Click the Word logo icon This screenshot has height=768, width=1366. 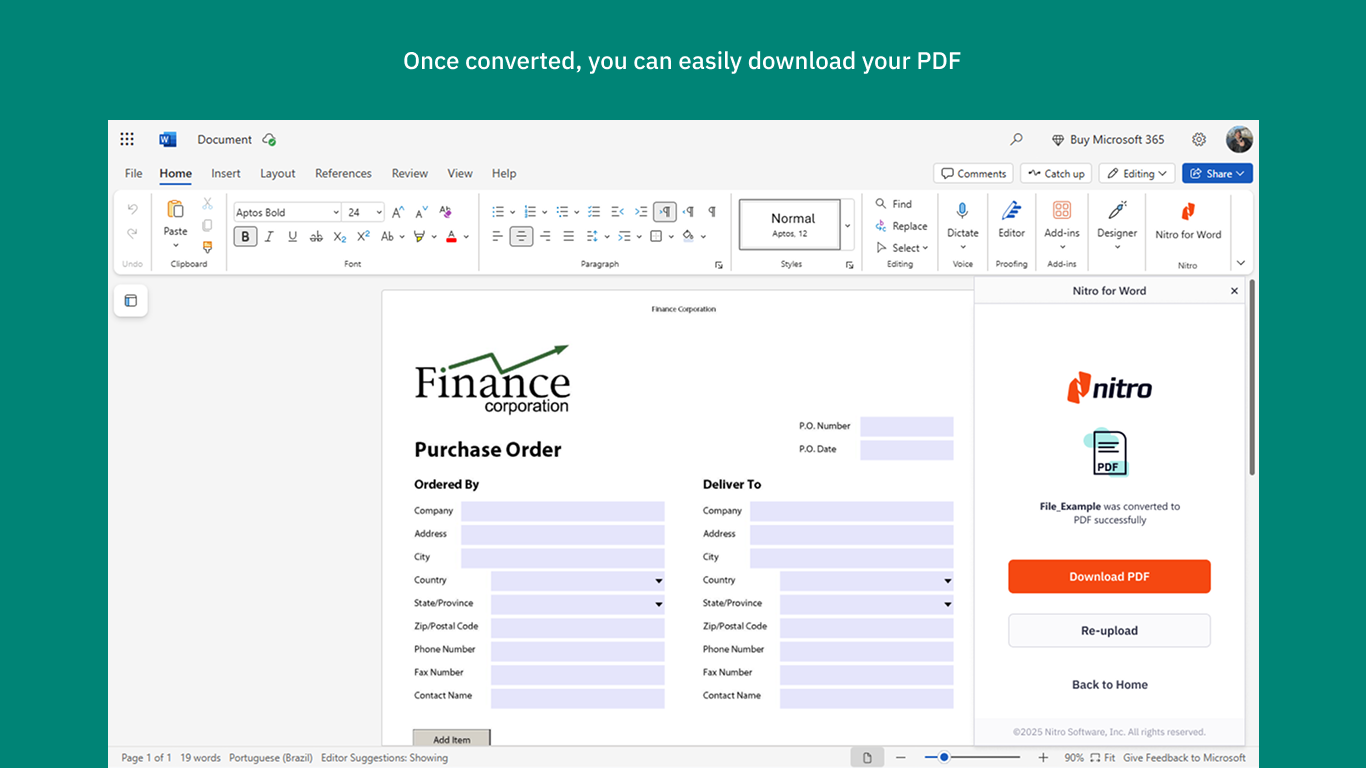pyautogui.click(x=167, y=139)
